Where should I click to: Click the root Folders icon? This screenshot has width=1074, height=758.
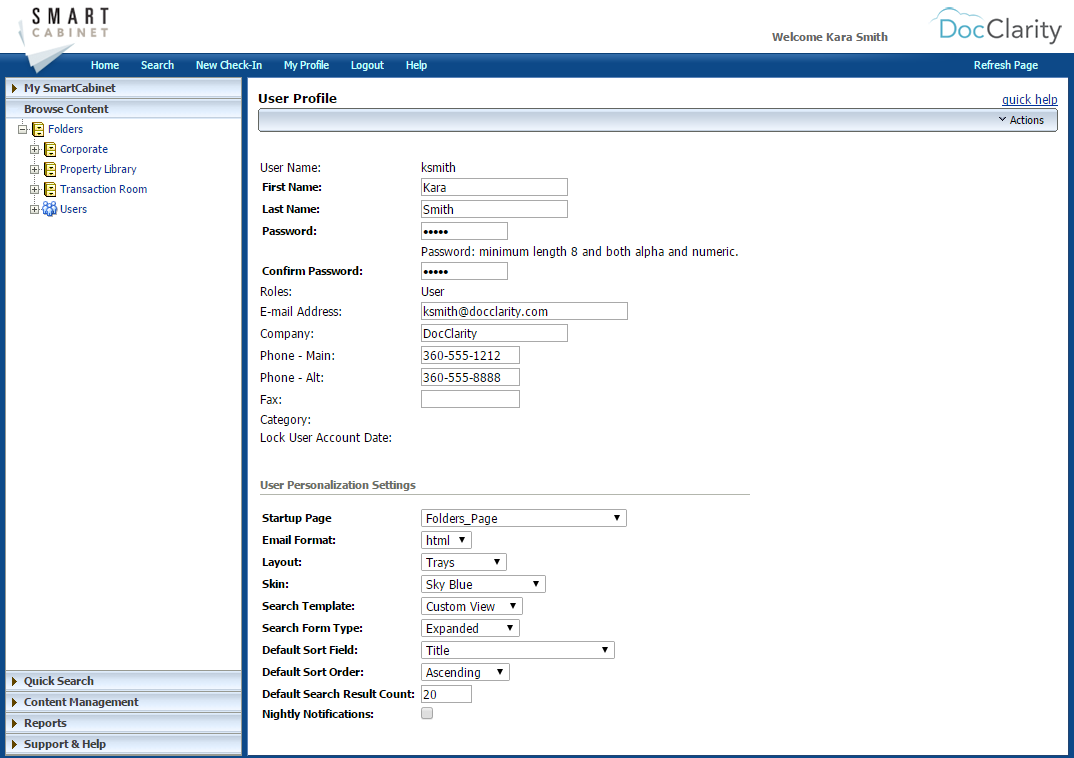[38, 128]
